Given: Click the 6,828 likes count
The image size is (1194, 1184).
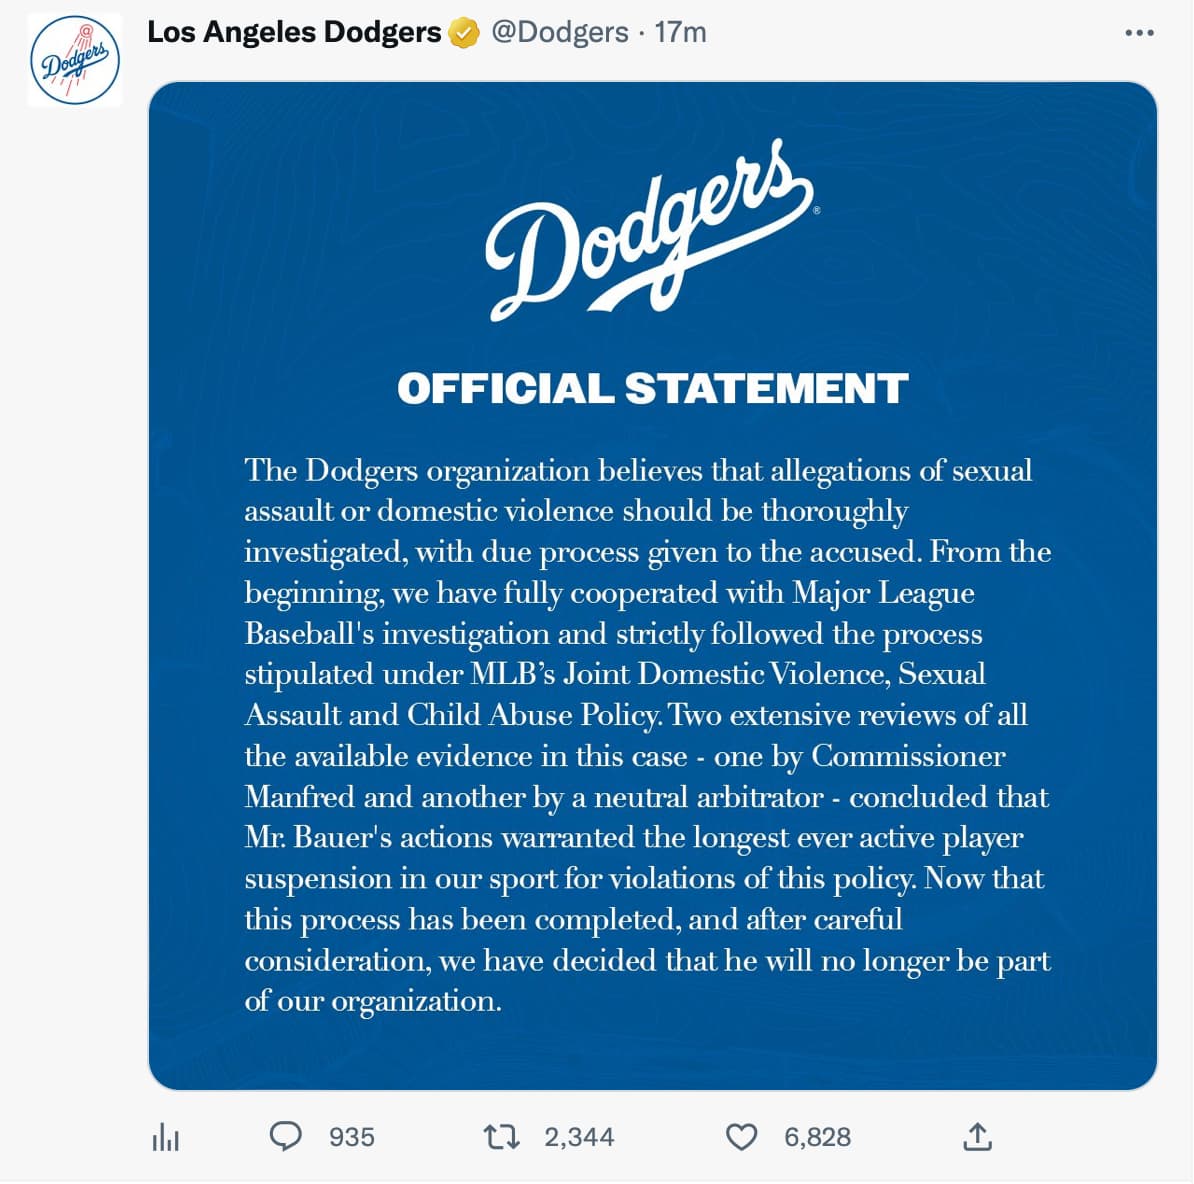Looking at the screenshot, I should click(817, 1137).
